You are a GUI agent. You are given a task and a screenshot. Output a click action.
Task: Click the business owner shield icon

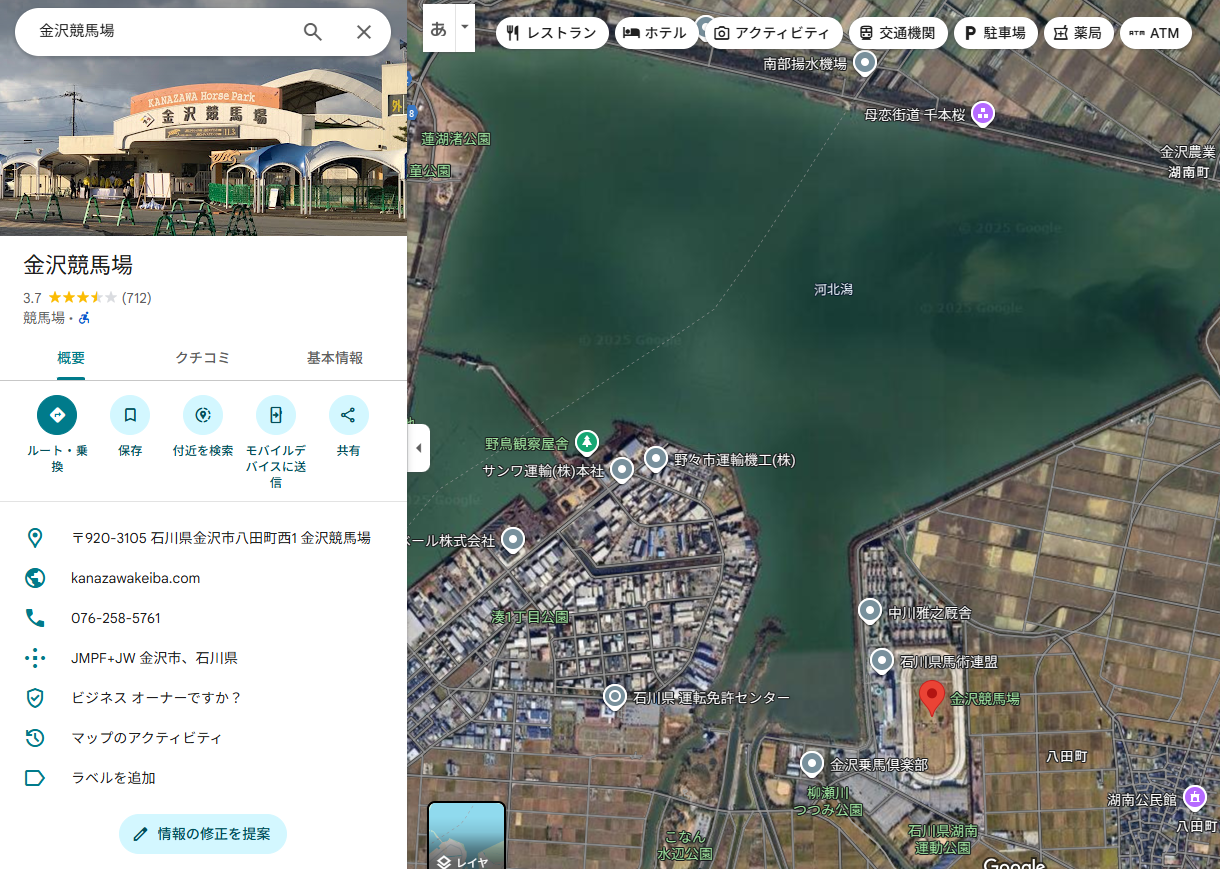tap(35, 698)
